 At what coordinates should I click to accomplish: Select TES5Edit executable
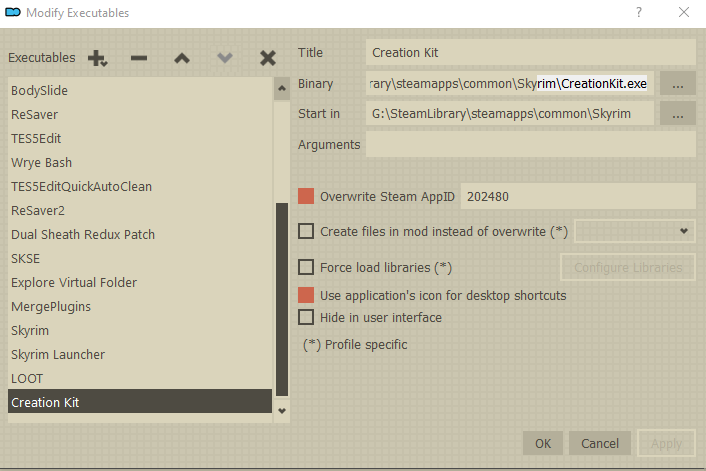click(140, 138)
